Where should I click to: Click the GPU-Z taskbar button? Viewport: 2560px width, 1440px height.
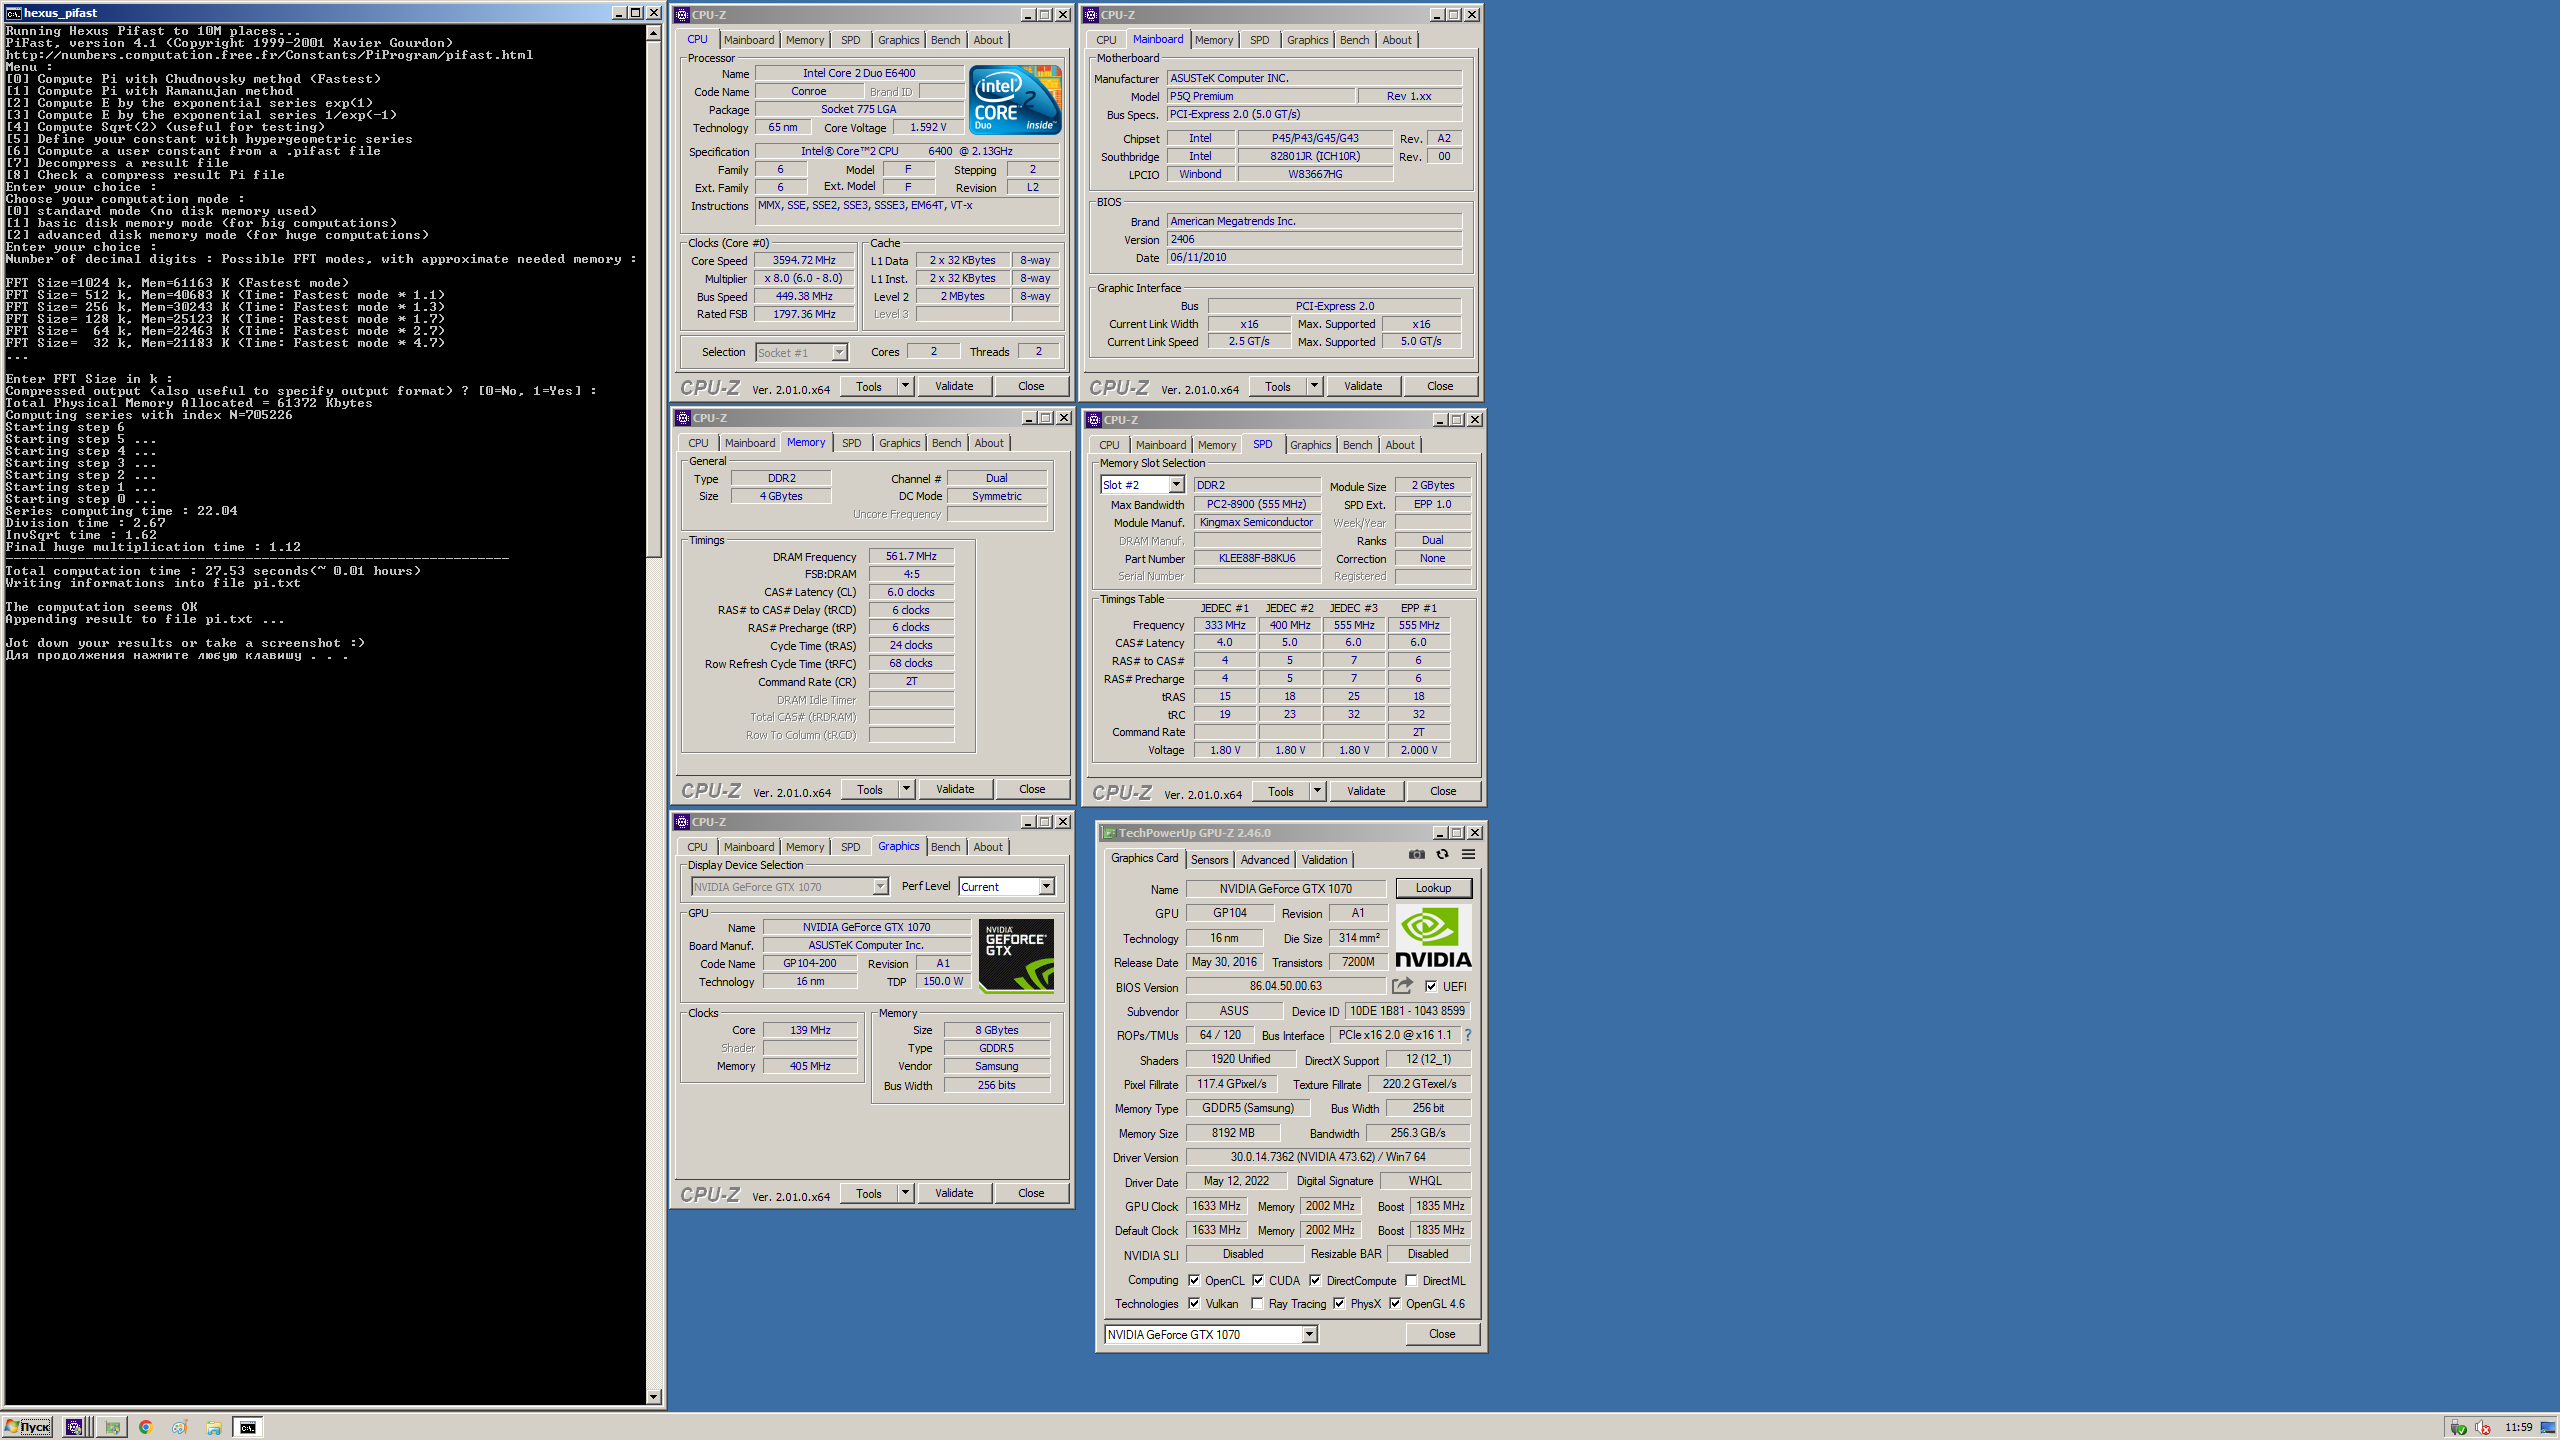(112, 1427)
